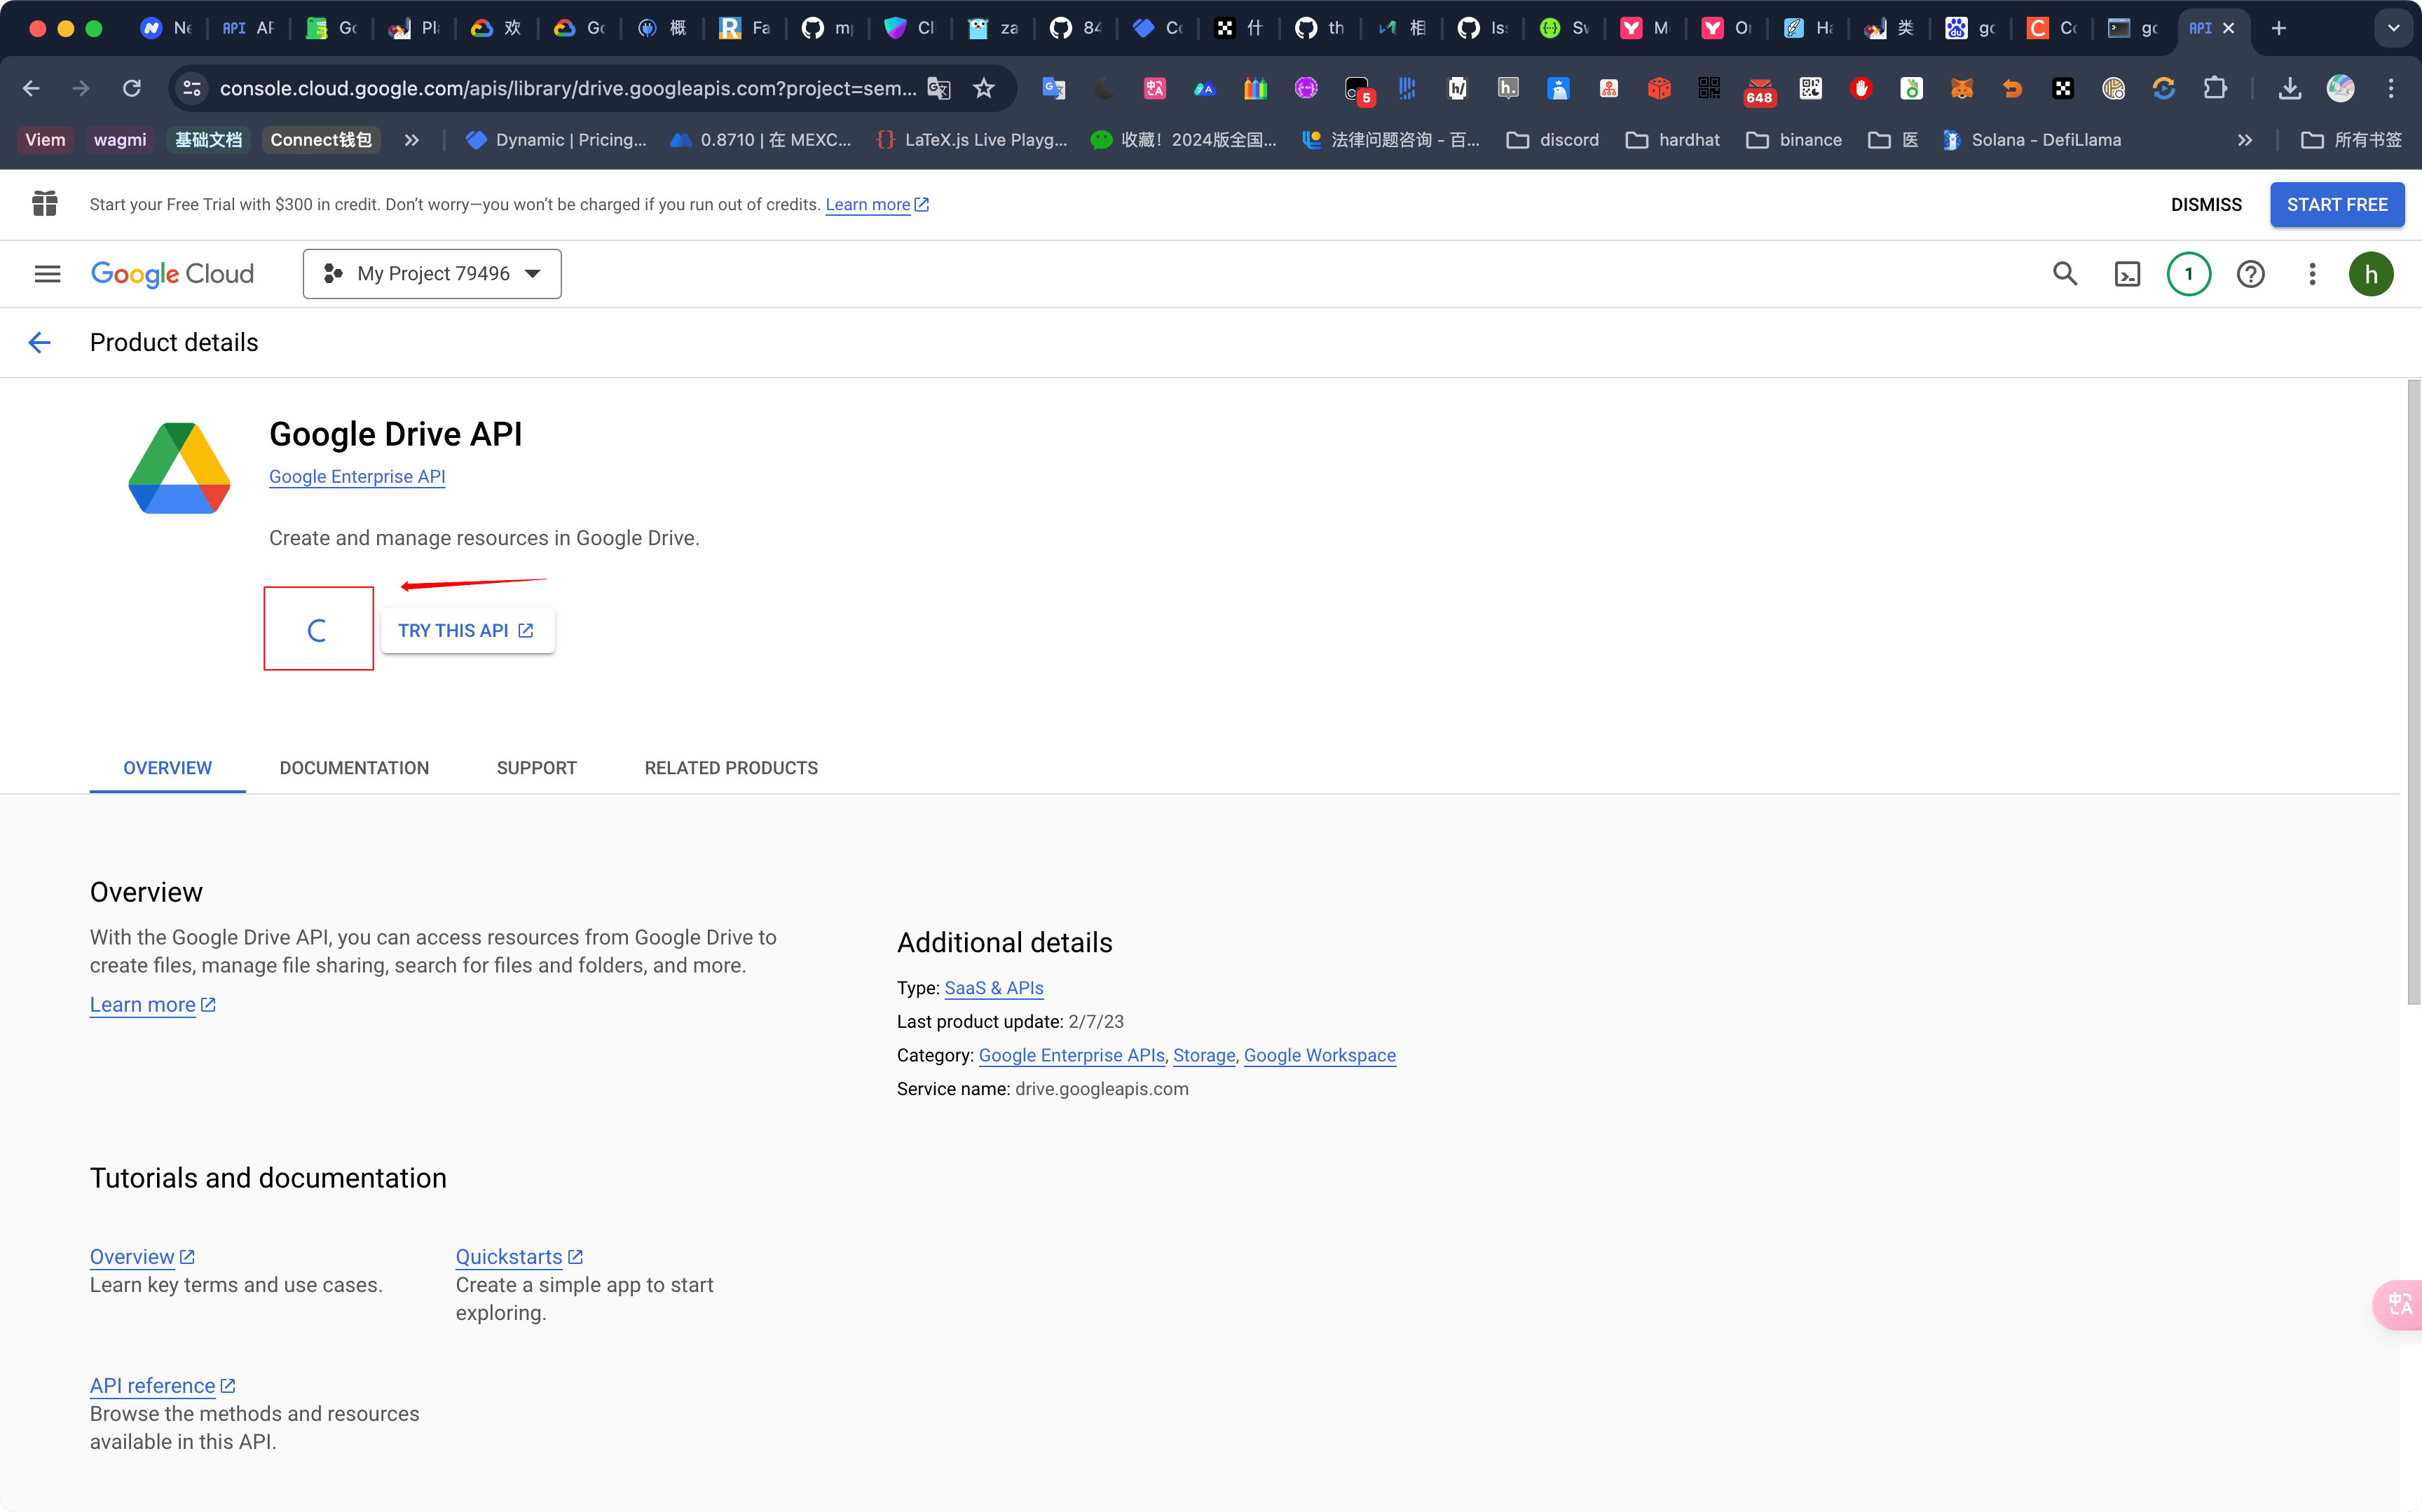Click the free trial gift icon

click(x=45, y=204)
